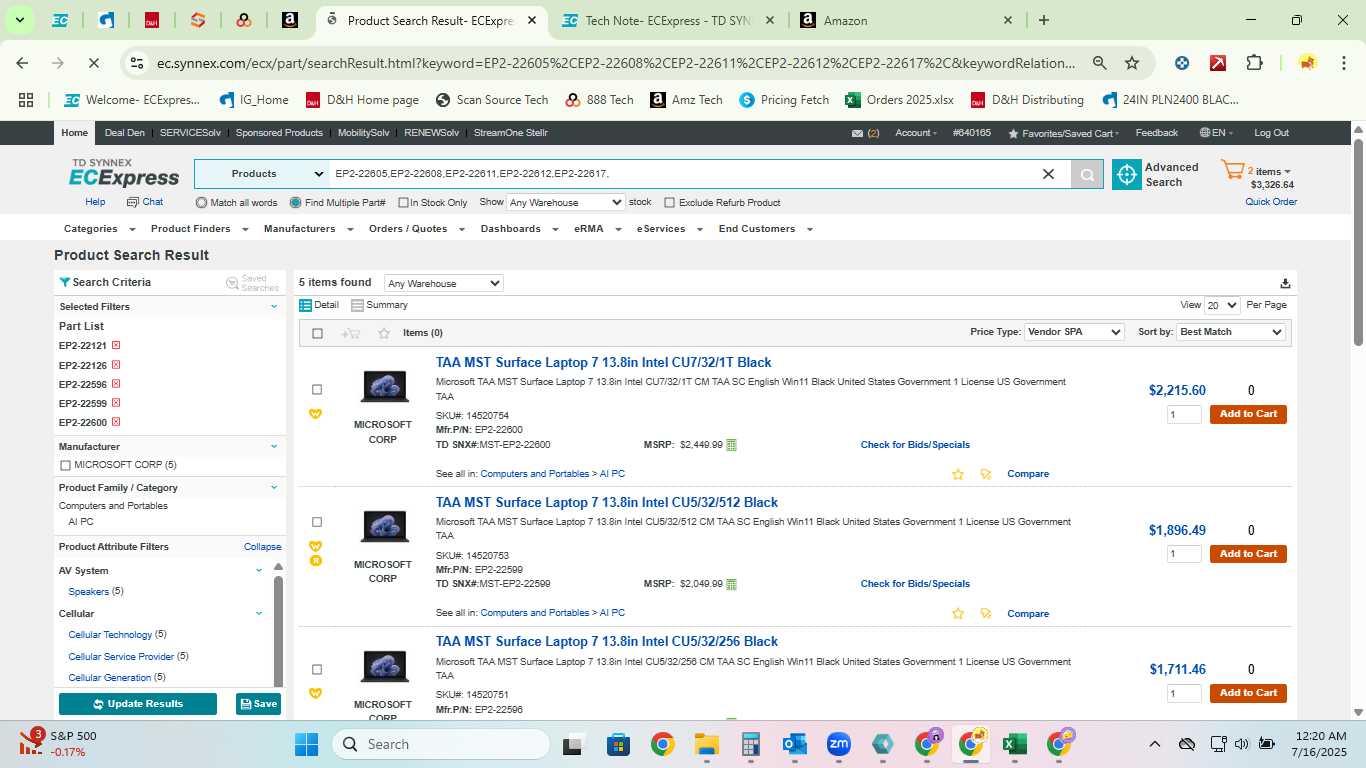Open the Manufacturers menu
This screenshot has width=1366, height=768.
tap(308, 229)
